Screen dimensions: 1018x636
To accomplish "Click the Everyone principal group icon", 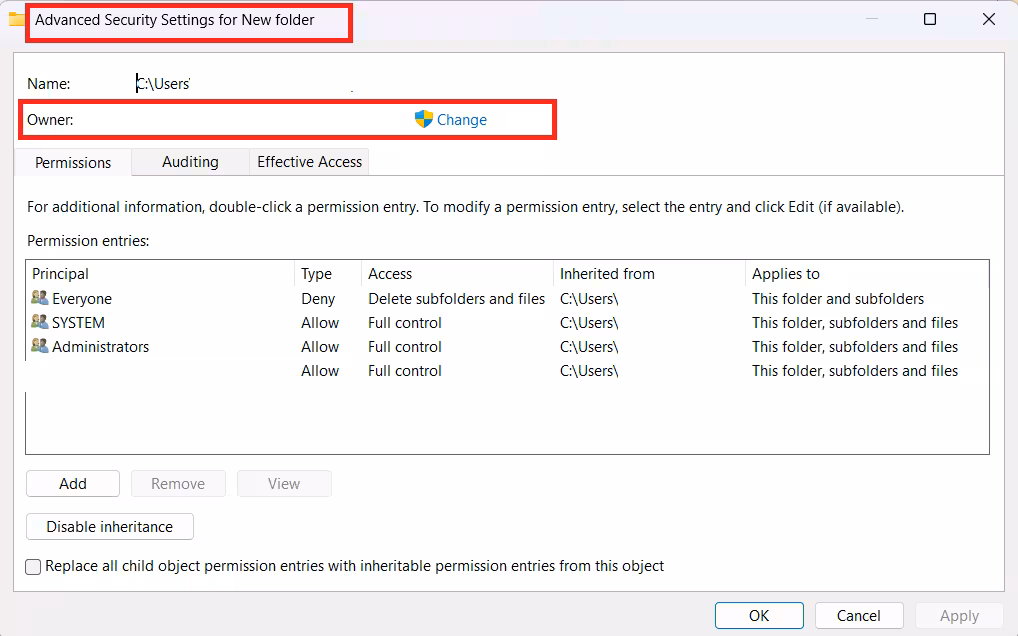I will click(x=40, y=298).
